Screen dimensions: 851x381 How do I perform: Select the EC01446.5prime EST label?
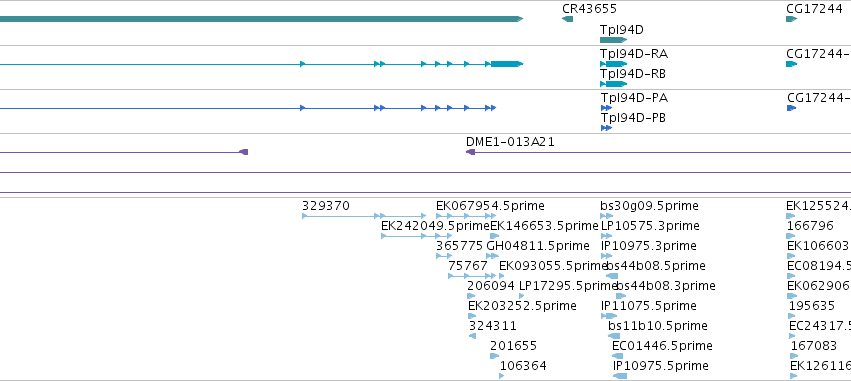click(x=662, y=346)
